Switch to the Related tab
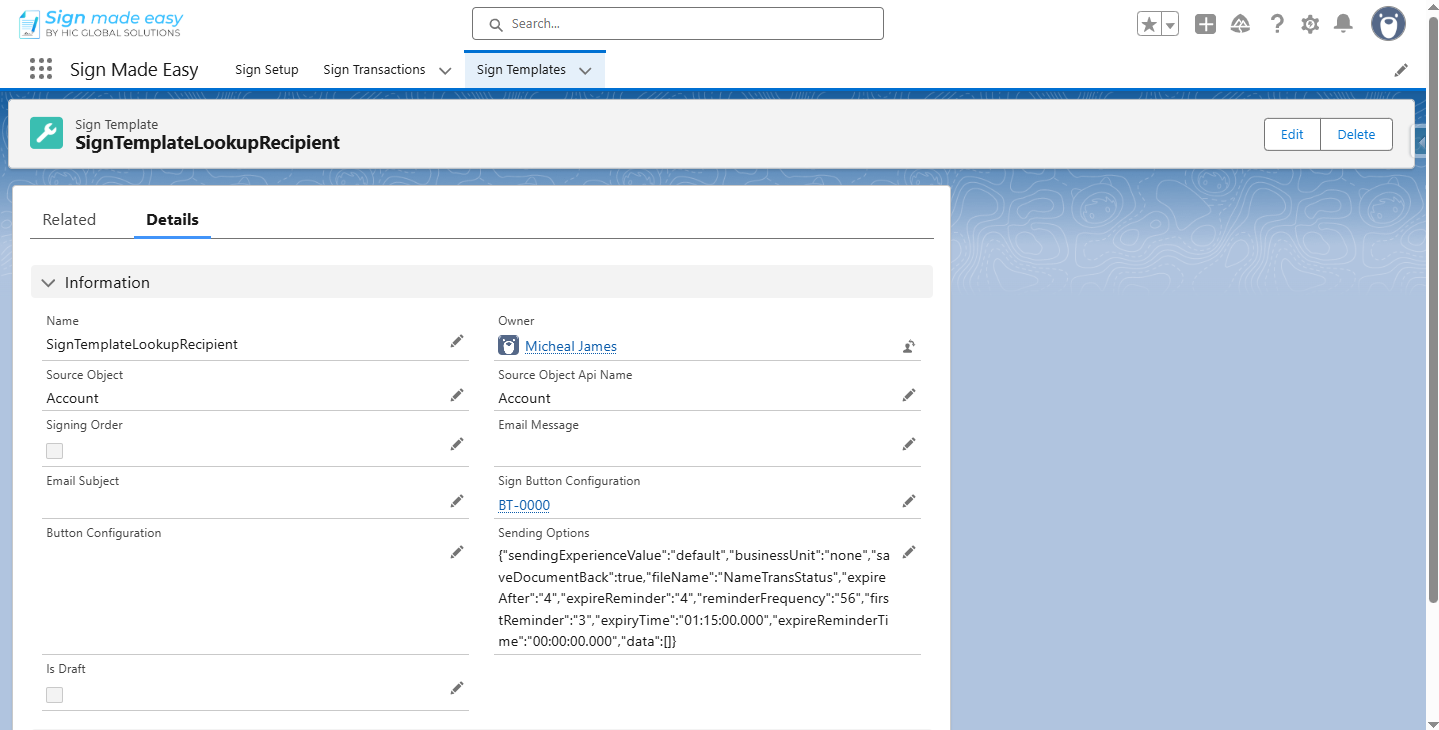1439x730 pixels. [69, 220]
